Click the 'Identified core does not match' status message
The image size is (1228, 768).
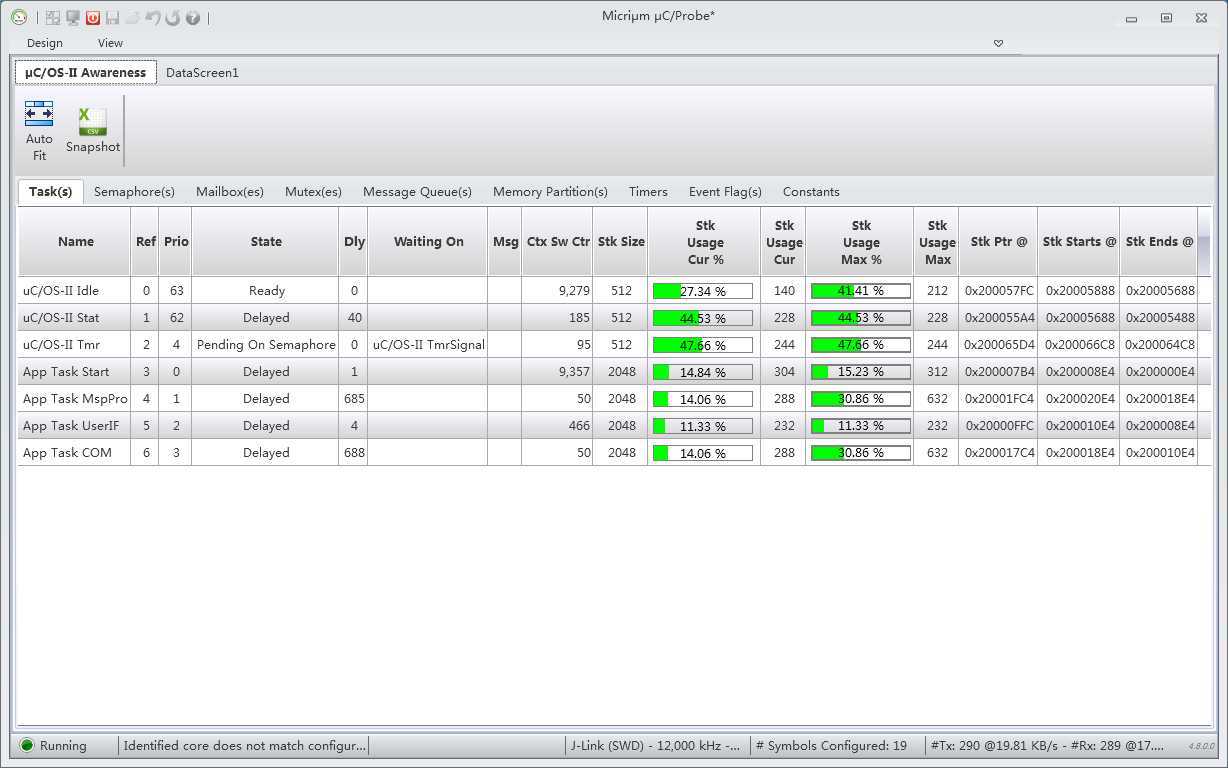[245, 746]
